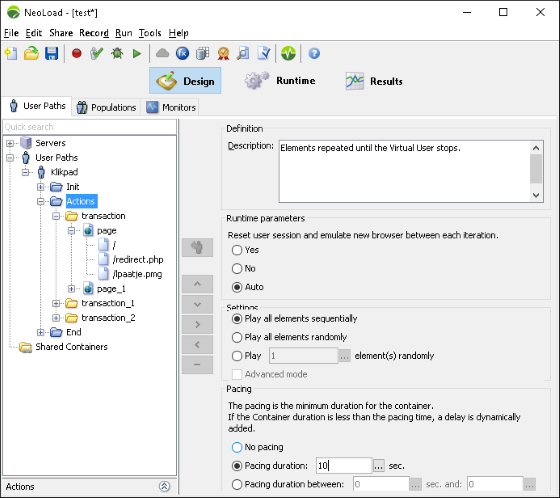Click the Description box scrollbar down arrow
Image resolution: width=560 pixels, height=498 pixels.
pyautogui.click(x=536, y=195)
